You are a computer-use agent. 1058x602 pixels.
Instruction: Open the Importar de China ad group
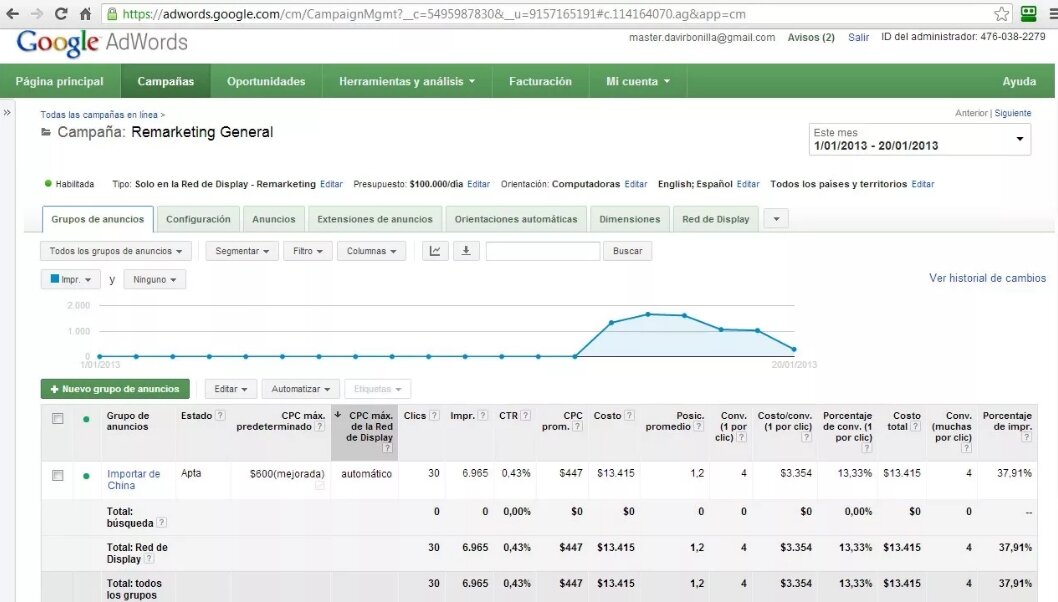click(134, 480)
